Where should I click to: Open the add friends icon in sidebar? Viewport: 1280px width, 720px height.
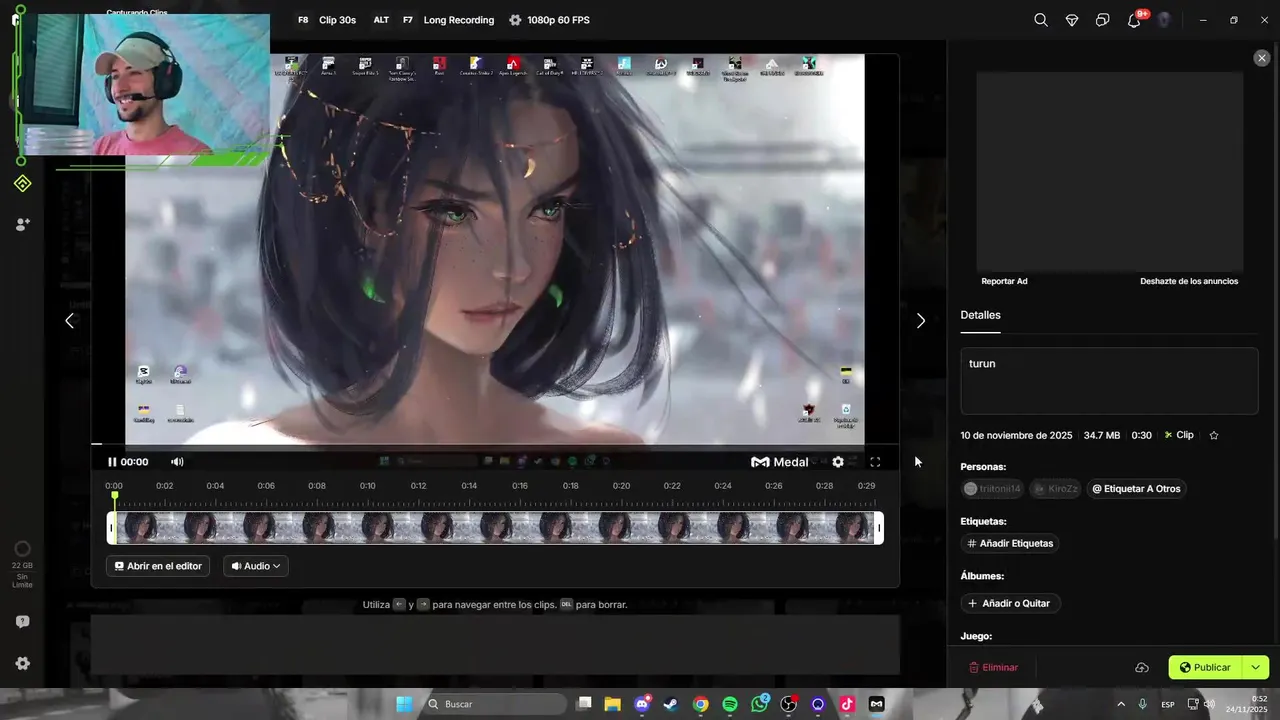click(x=22, y=225)
